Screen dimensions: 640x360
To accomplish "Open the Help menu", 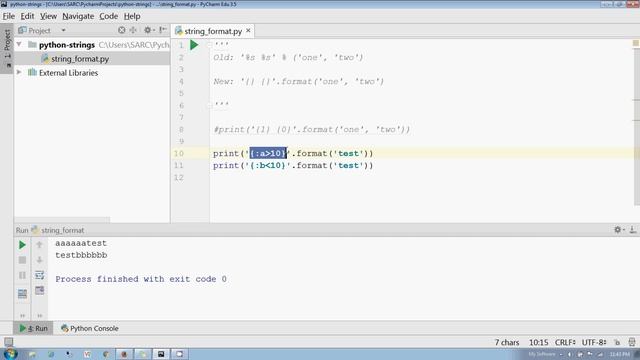I will coord(132,16).
